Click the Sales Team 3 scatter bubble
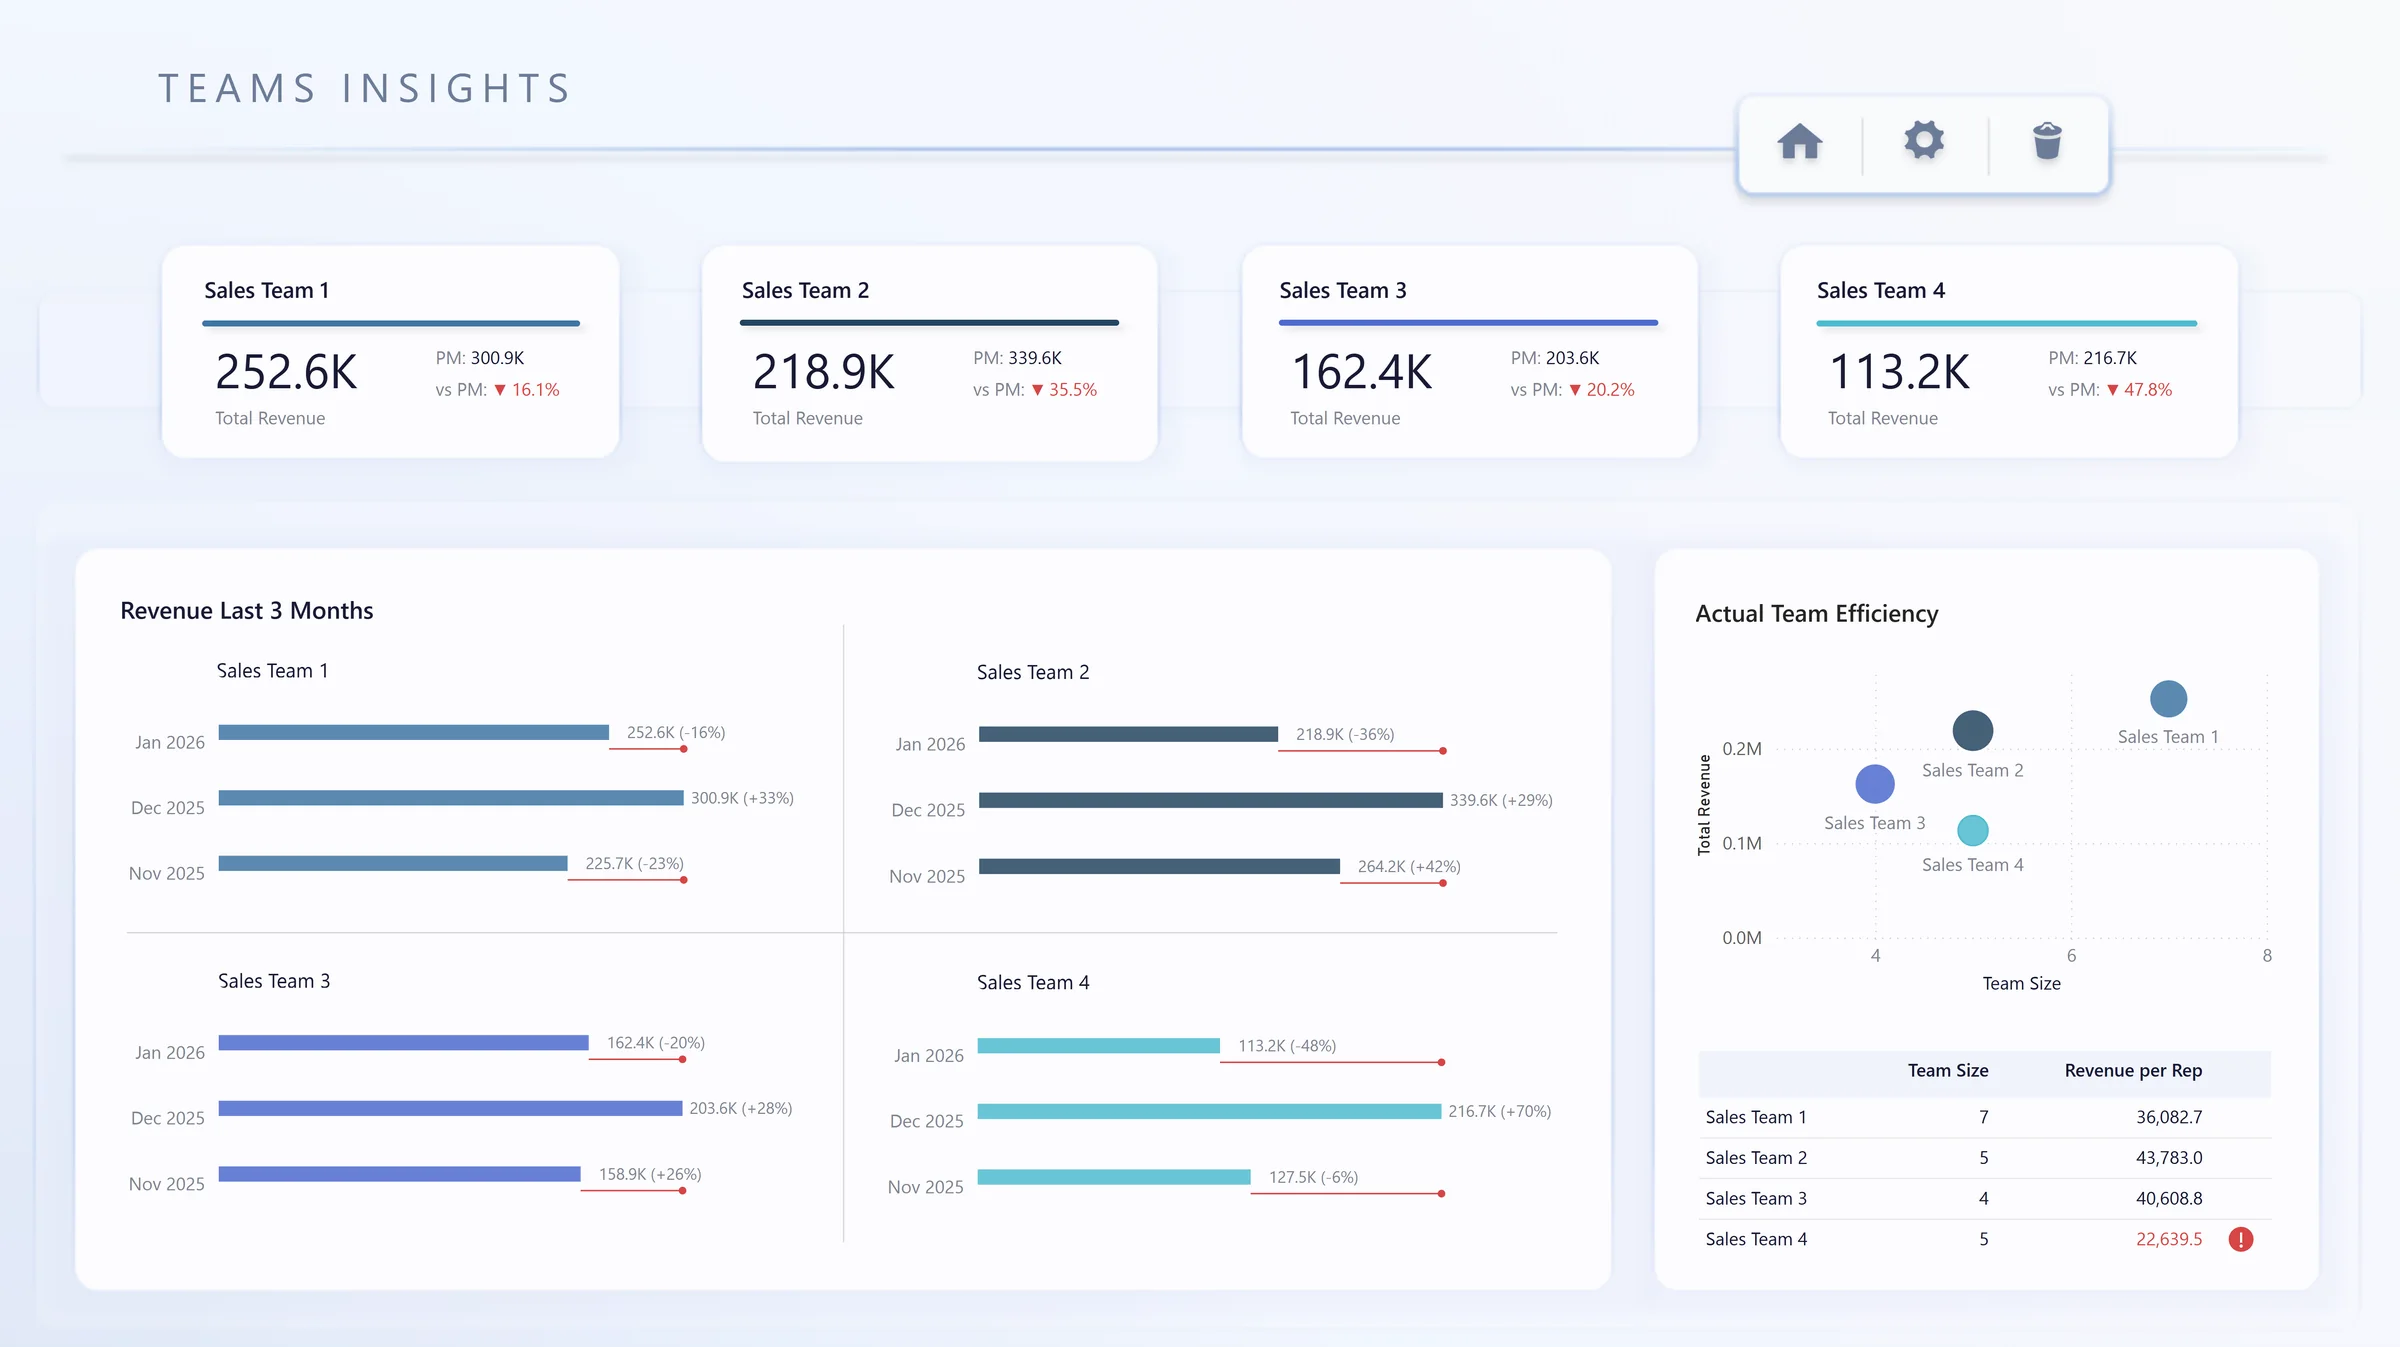This screenshot has width=2400, height=1347. [x=1875, y=784]
